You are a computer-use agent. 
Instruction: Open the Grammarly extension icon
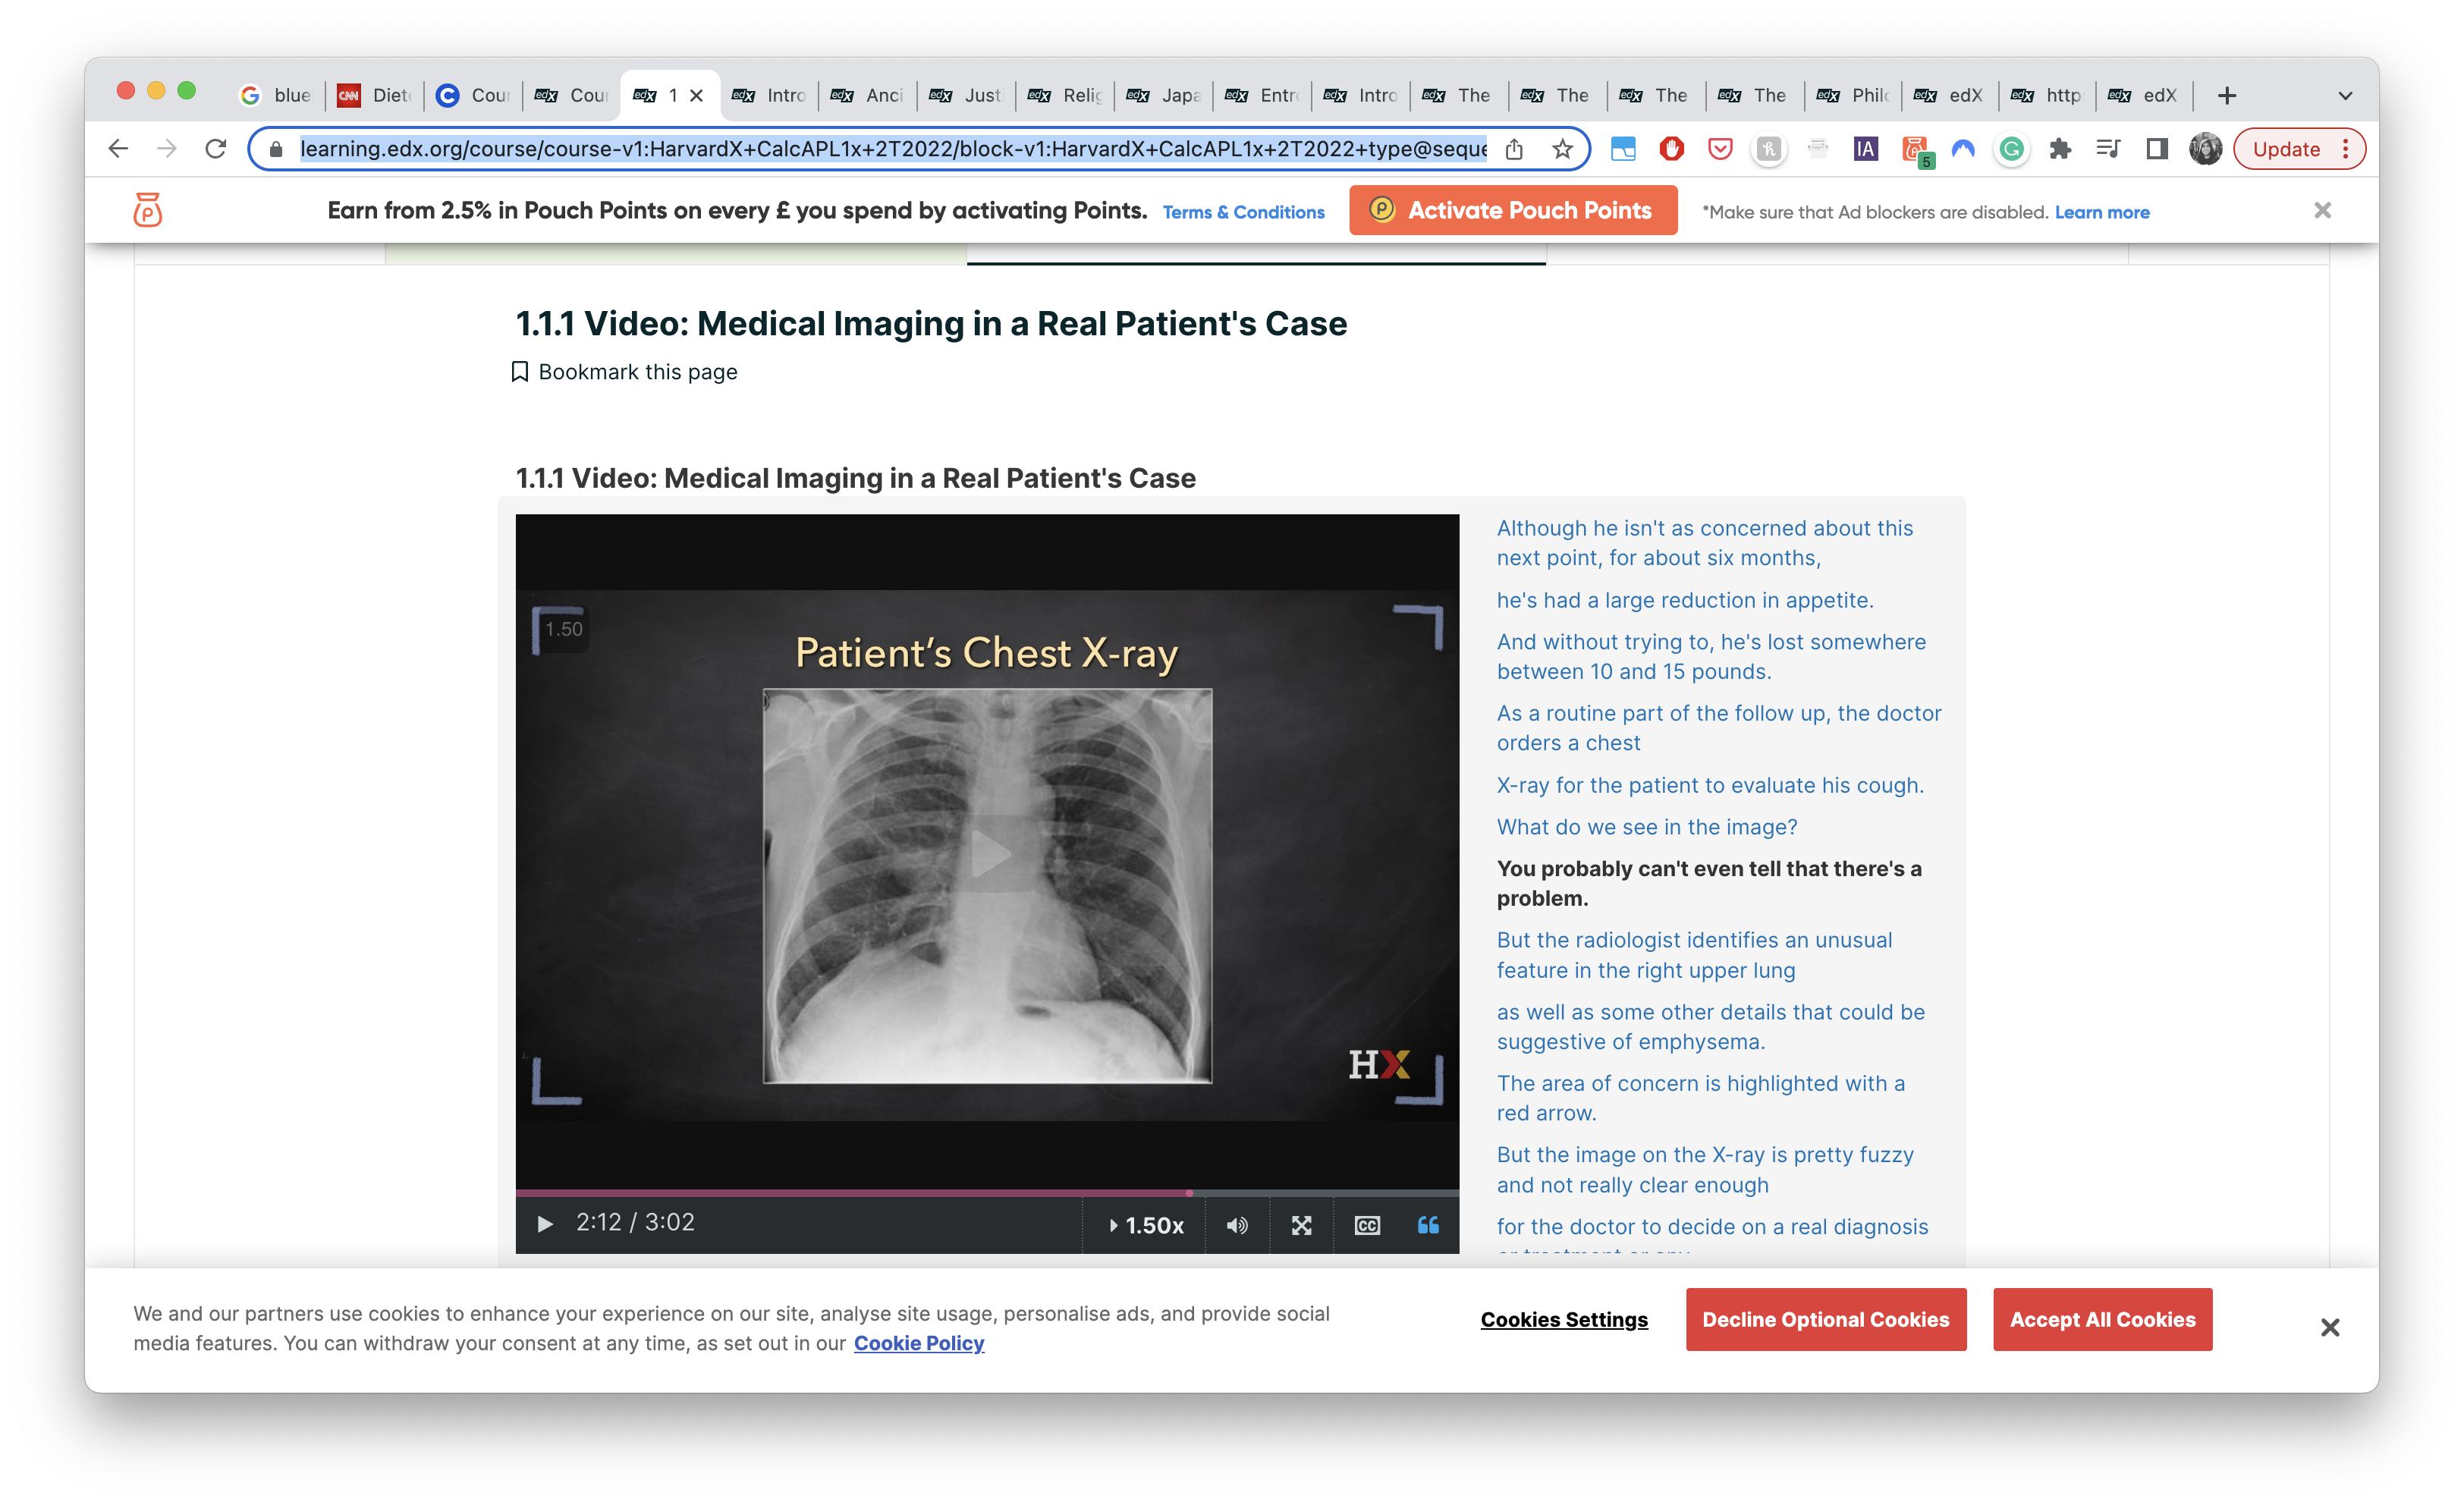(2011, 149)
